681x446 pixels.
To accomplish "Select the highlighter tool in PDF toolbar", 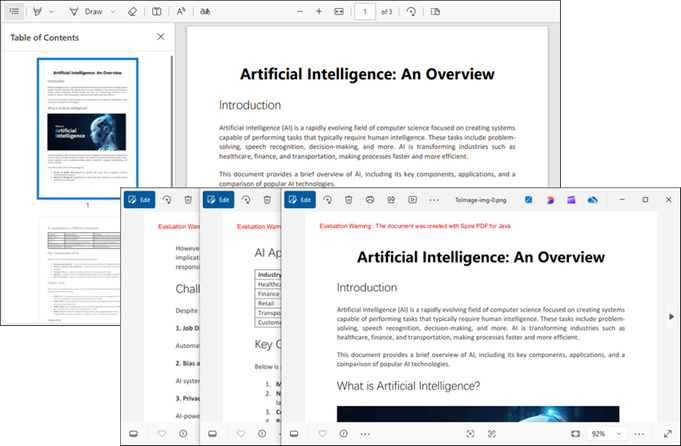I will 37,12.
